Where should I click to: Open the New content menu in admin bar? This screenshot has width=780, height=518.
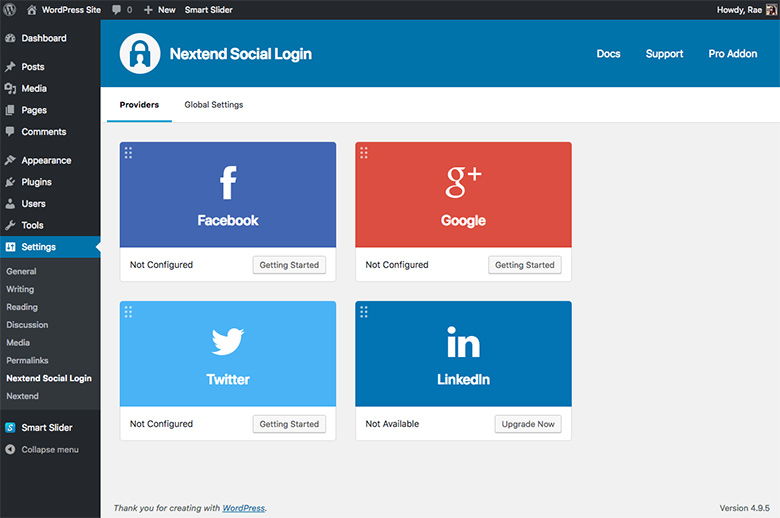click(159, 9)
